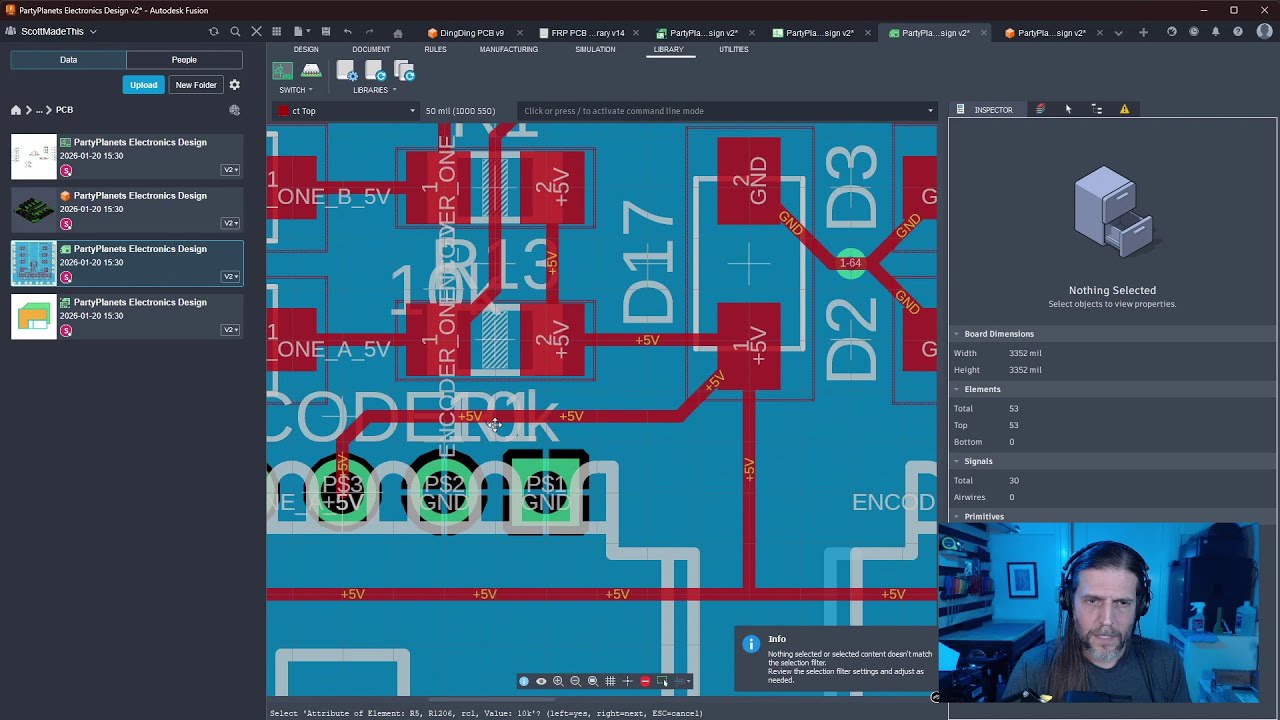Click the New Folder button
Image resolution: width=1280 pixels, height=720 pixels.
coord(196,85)
